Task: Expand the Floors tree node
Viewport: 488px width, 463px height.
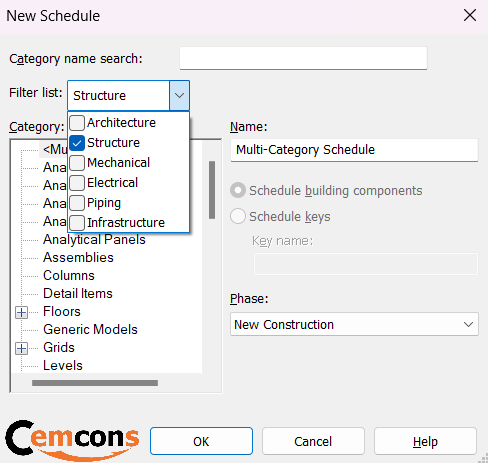Action: (x=22, y=312)
